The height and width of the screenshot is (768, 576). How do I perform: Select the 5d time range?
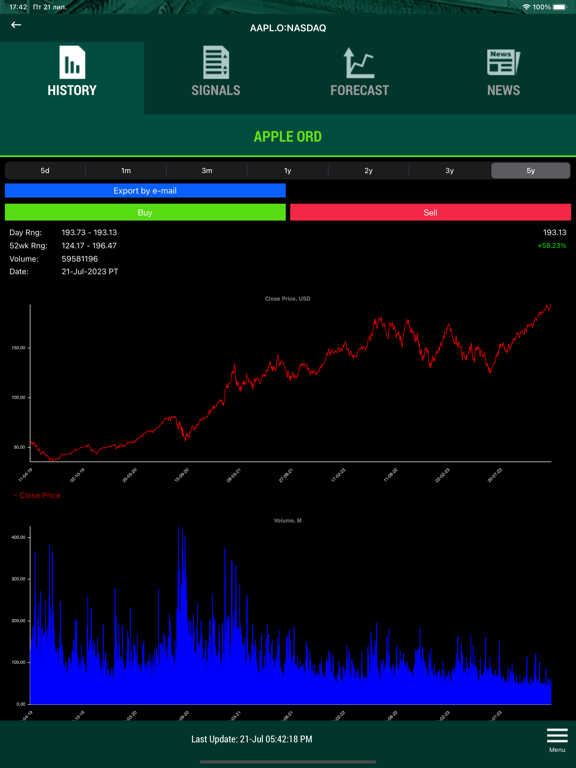tap(45, 170)
